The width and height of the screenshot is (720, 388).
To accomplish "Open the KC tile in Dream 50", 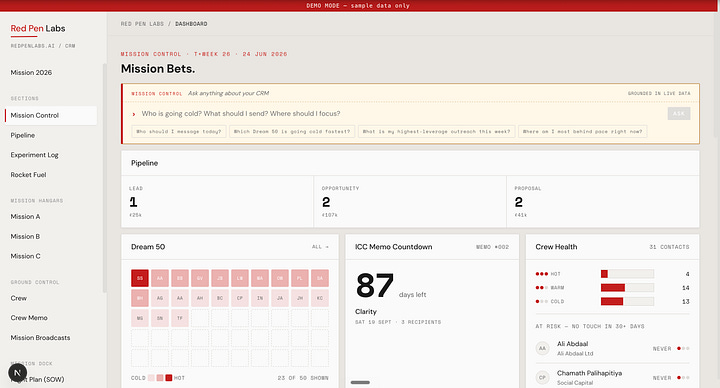I will 320,298.
